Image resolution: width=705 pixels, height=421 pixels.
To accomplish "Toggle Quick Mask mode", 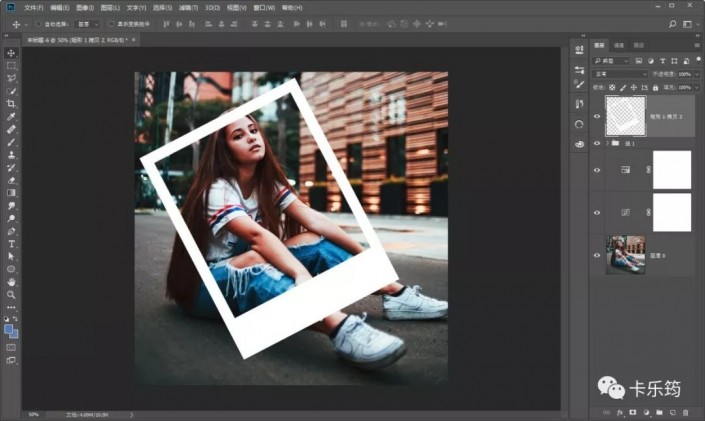I will pyautogui.click(x=11, y=347).
